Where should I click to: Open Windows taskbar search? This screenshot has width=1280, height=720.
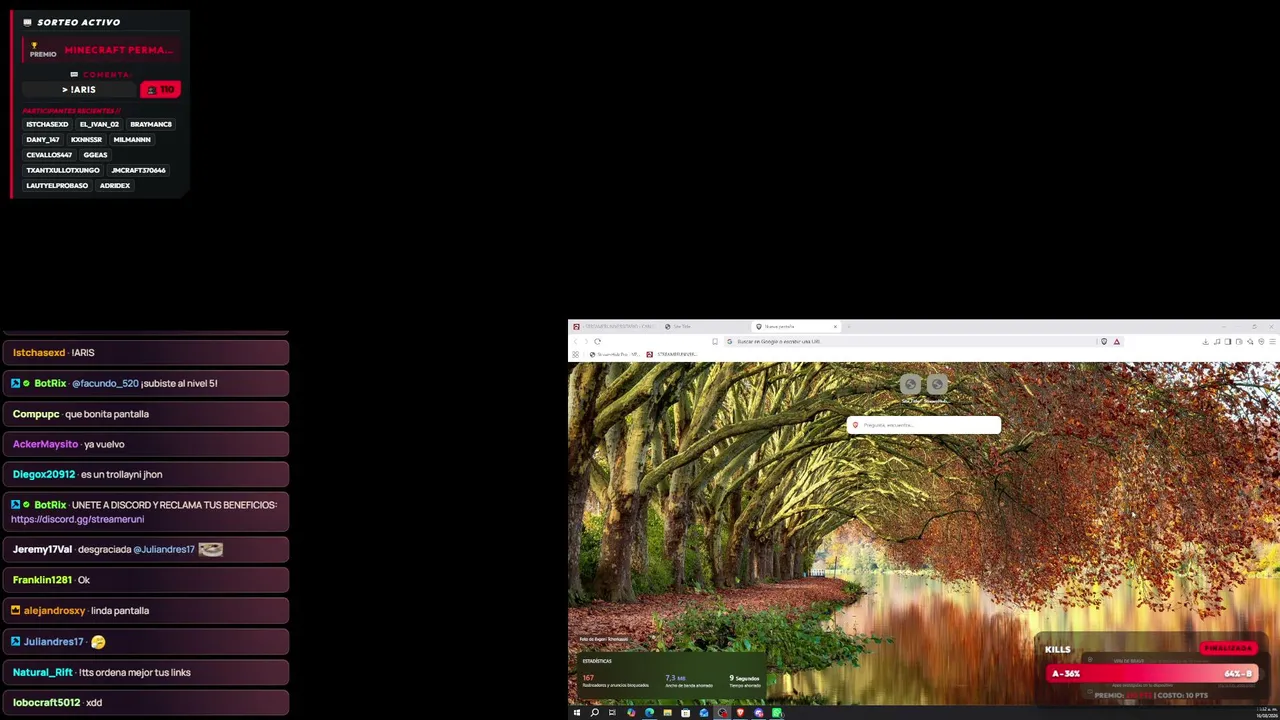[x=594, y=713]
